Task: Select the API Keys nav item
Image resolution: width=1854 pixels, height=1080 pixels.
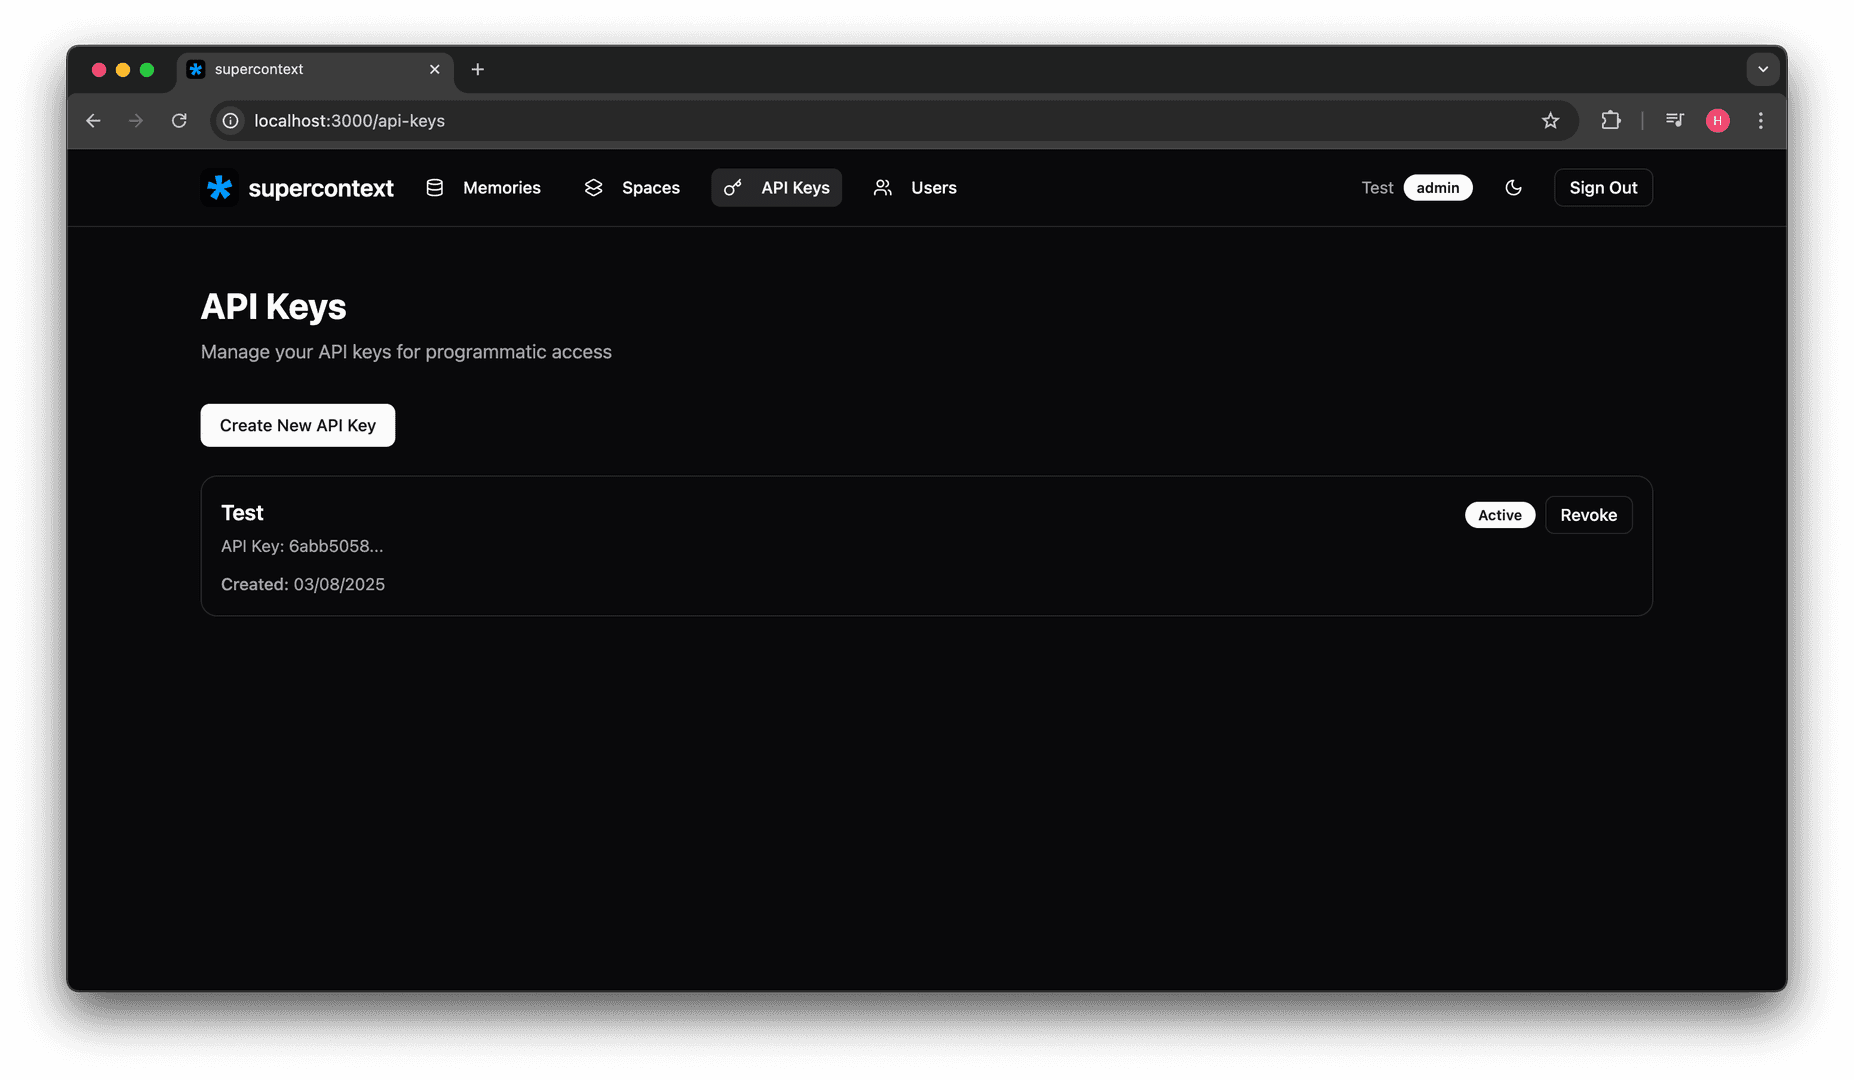Action: pos(776,188)
